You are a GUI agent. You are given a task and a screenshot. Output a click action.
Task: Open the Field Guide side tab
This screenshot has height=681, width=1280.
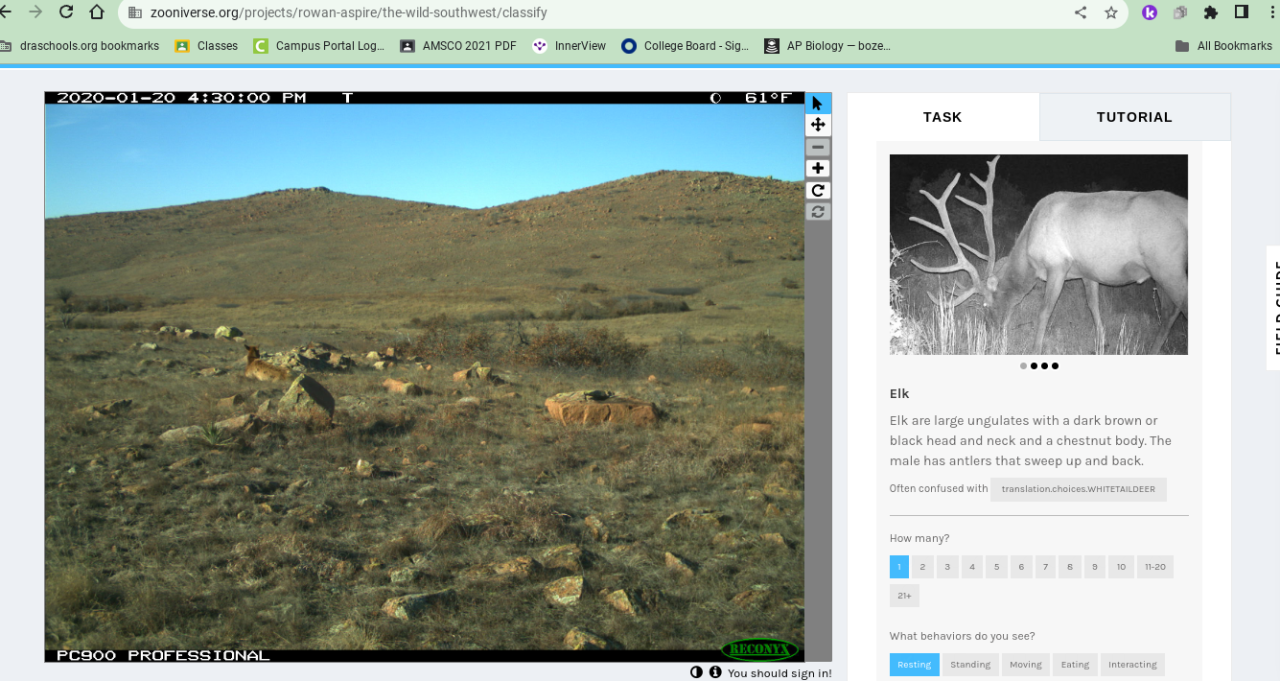pos(1273,308)
